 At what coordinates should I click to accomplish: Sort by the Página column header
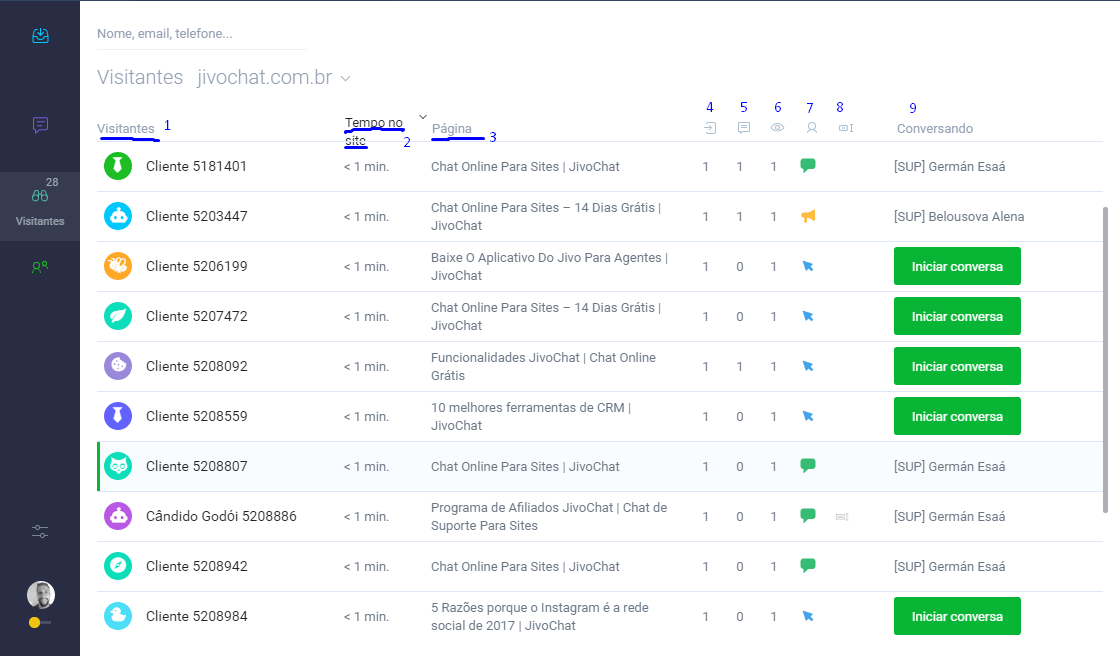pyautogui.click(x=451, y=129)
